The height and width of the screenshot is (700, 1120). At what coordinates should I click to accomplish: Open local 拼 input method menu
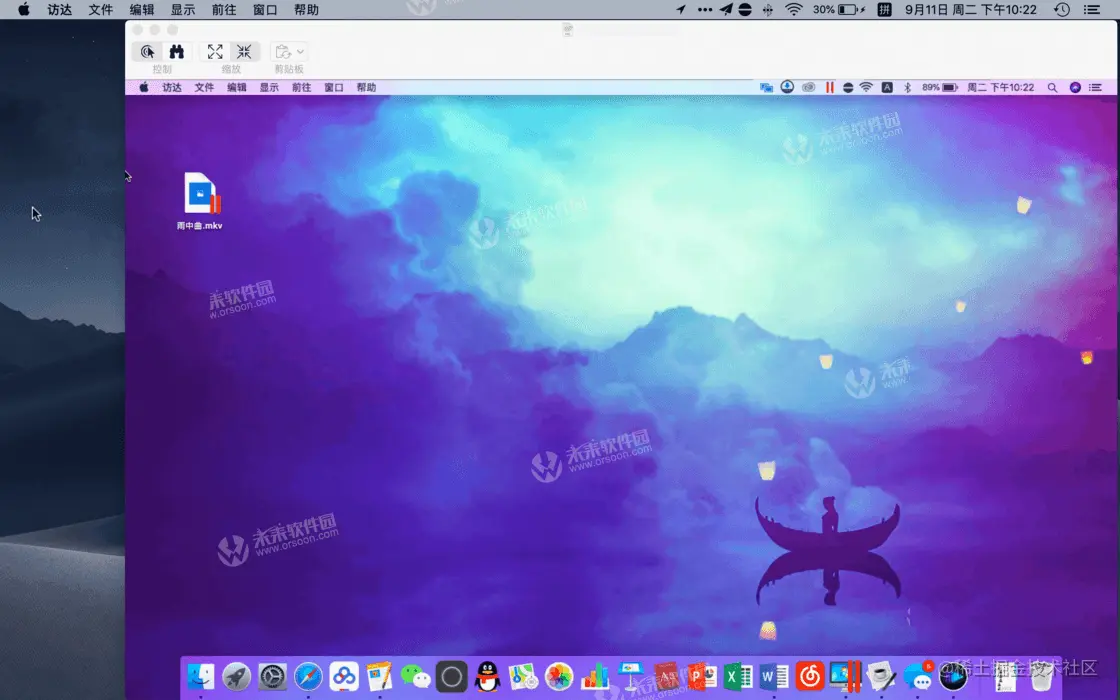coord(884,9)
